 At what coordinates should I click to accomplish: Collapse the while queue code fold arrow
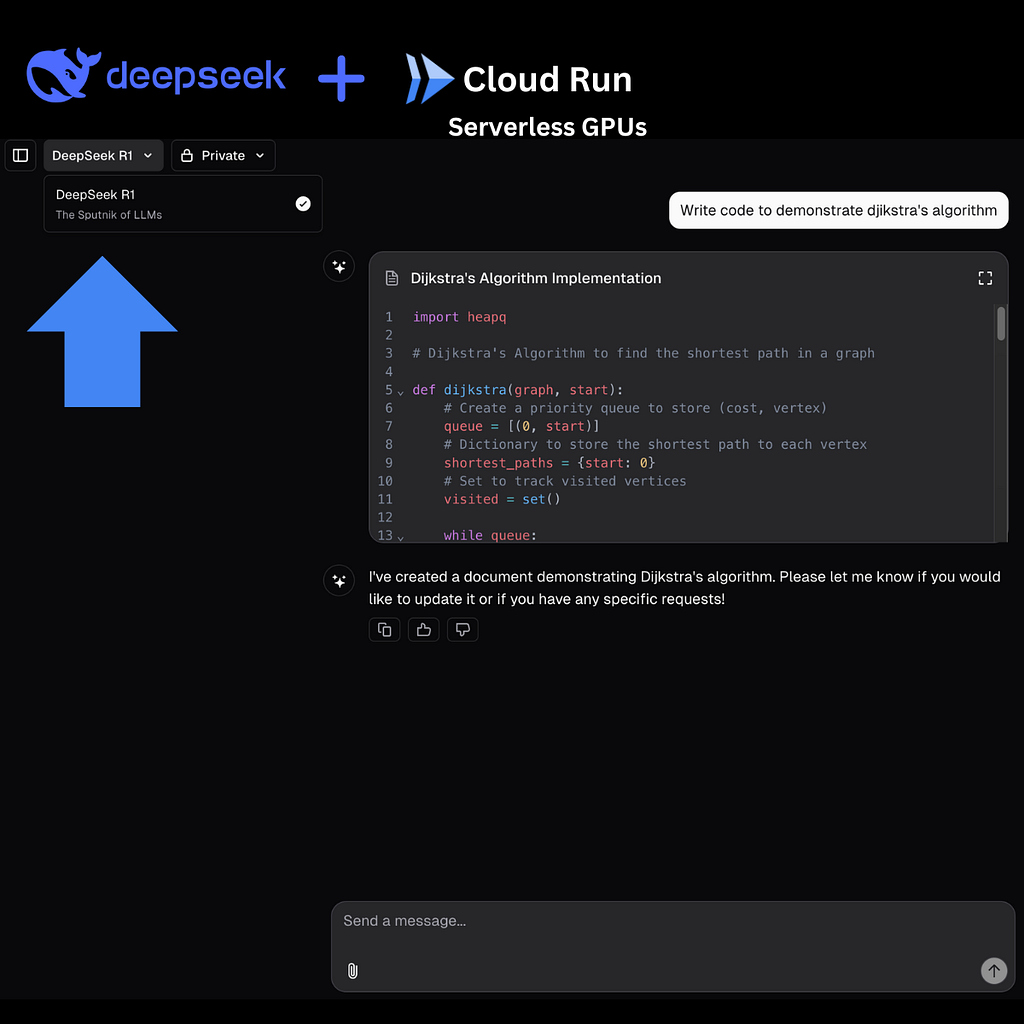[x=400, y=537]
